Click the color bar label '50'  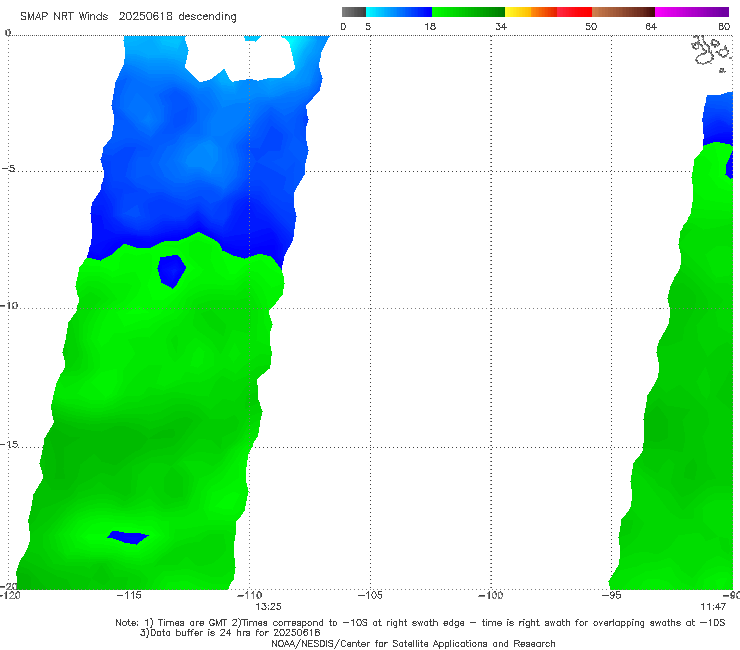coord(591,27)
